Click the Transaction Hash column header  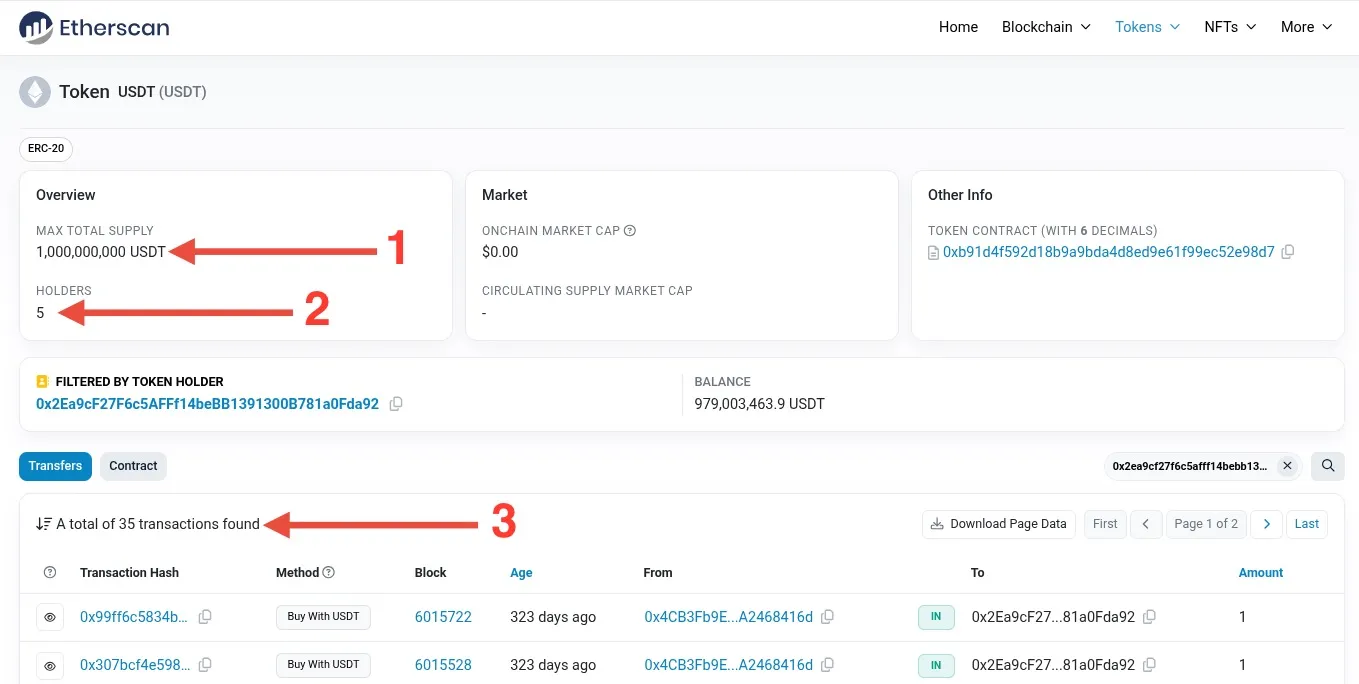(129, 573)
